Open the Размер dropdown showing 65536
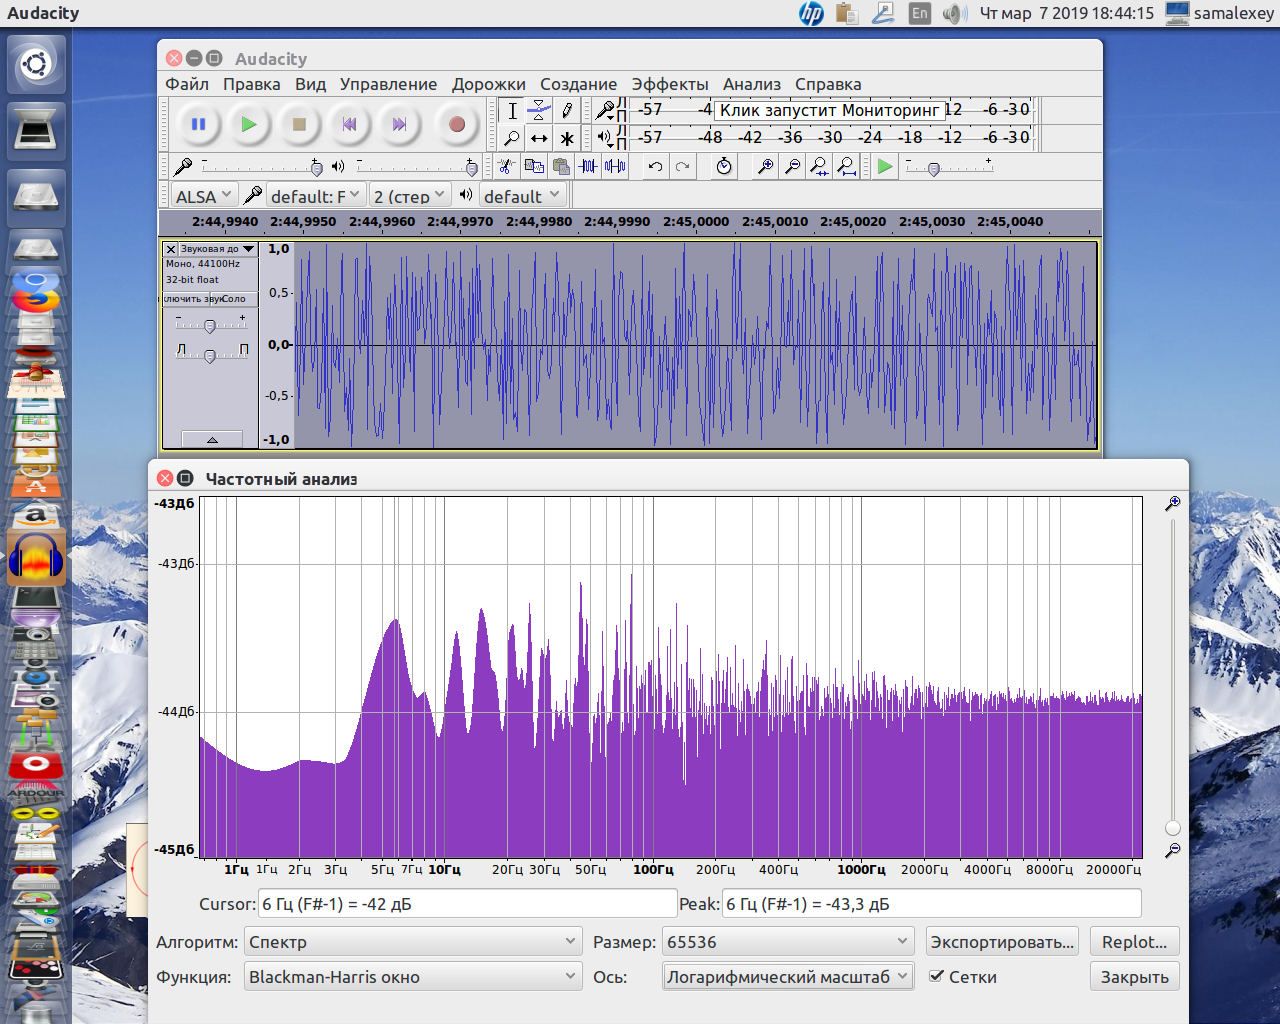Screen dimensions: 1280x1024 click(788, 942)
